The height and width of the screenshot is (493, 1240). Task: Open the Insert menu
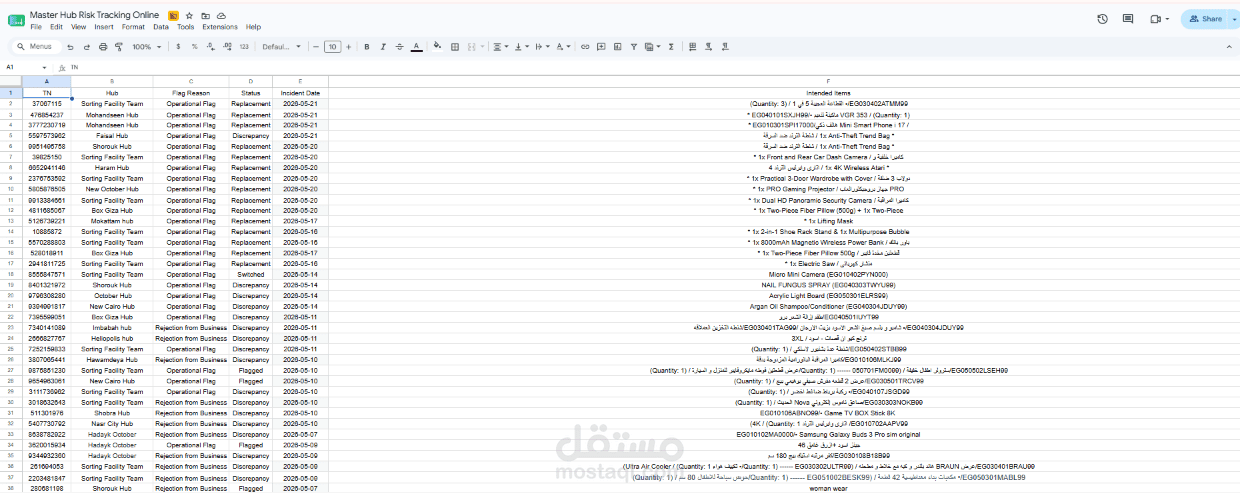point(104,27)
